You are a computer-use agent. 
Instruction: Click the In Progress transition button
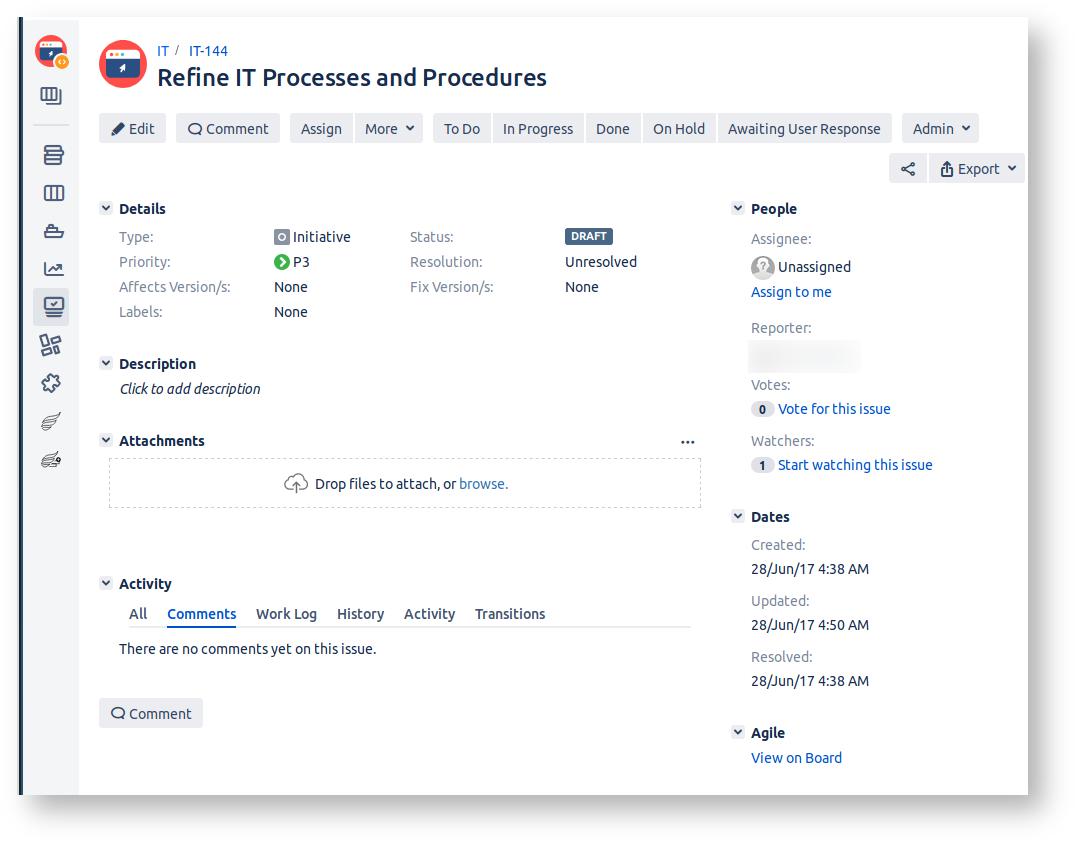pos(537,129)
